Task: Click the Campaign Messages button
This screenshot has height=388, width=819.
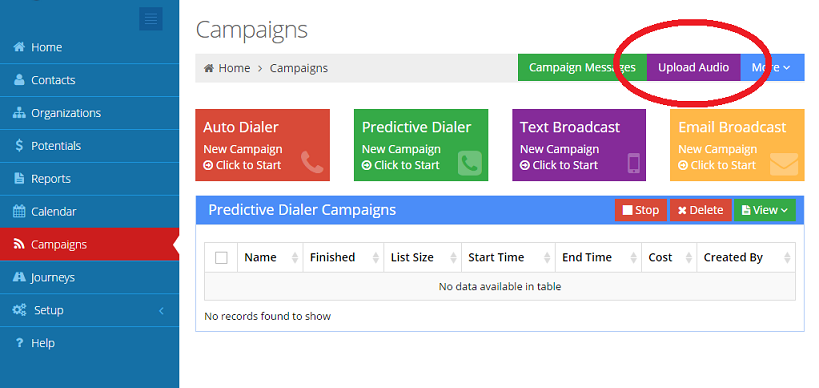Action: (x=582, y=67)
